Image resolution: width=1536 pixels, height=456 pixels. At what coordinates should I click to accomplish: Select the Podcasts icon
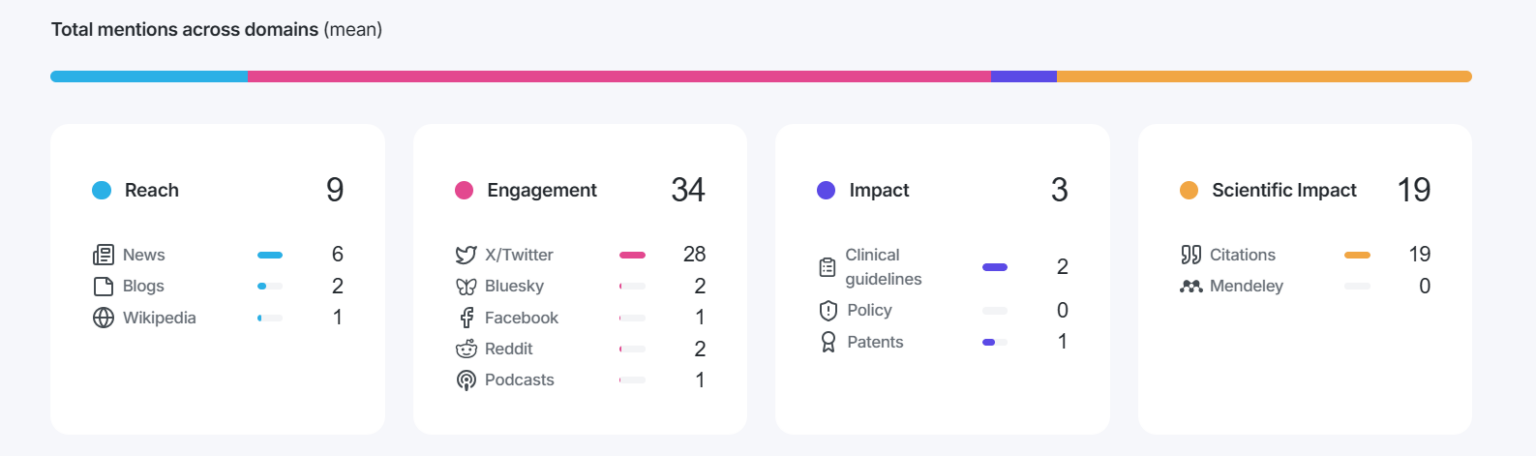pyautogui.click(x=466, y=380)
